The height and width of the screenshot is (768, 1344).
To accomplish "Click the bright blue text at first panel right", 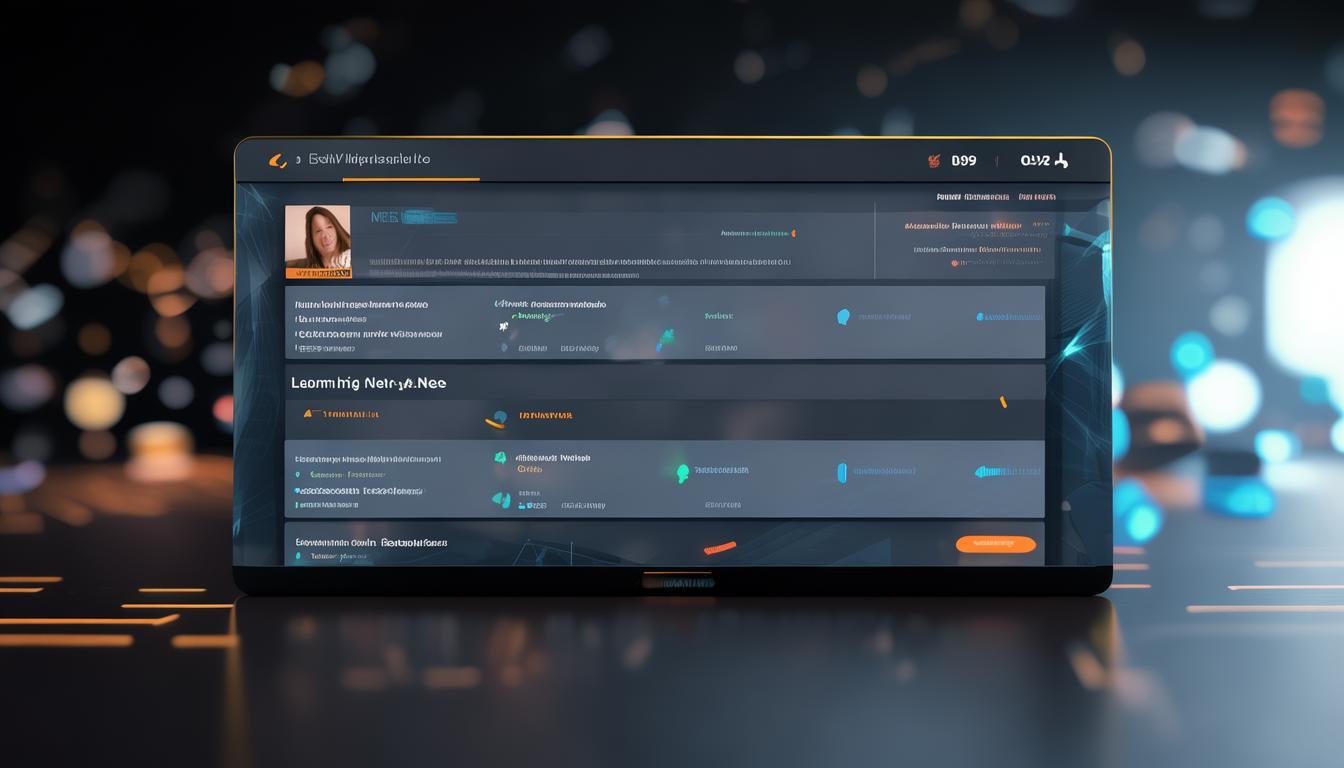I will click(1008, 317).
